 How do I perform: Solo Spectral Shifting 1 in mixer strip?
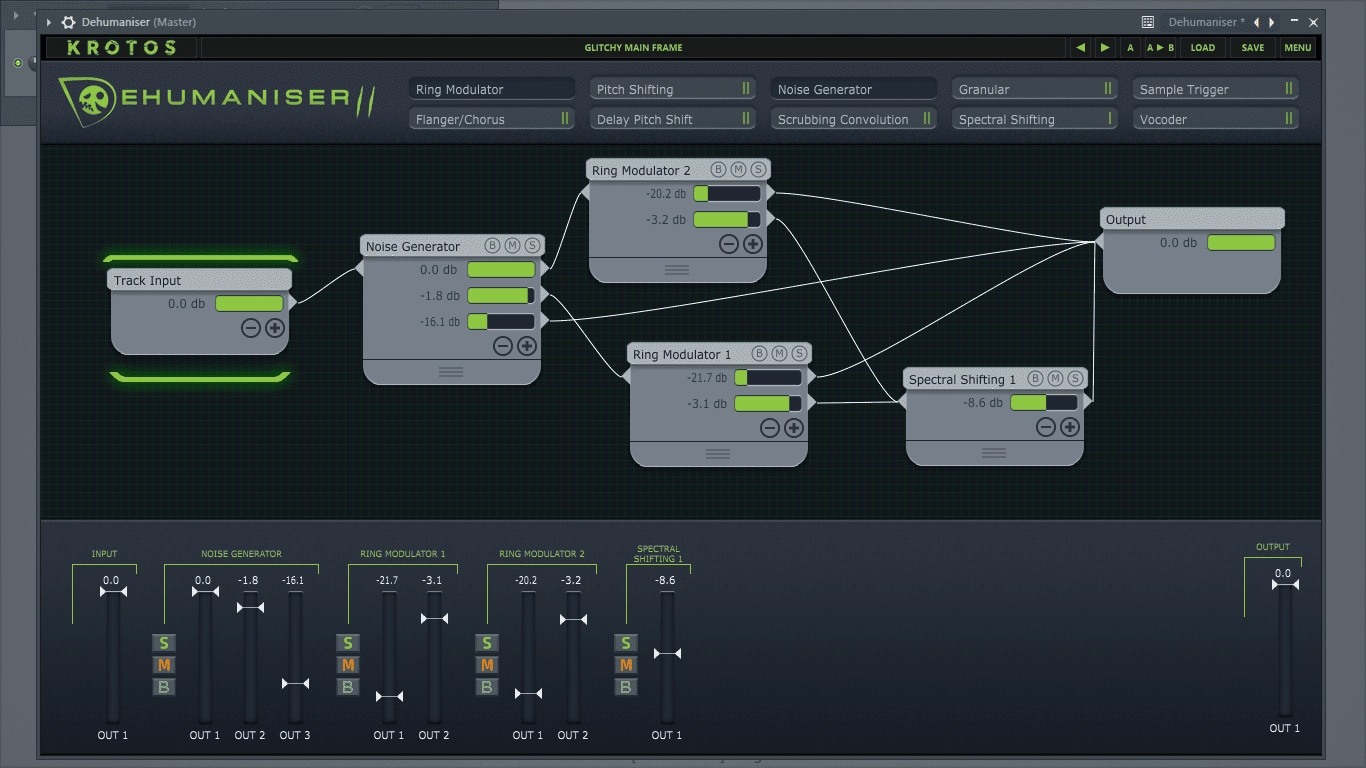tap(625, 643)
